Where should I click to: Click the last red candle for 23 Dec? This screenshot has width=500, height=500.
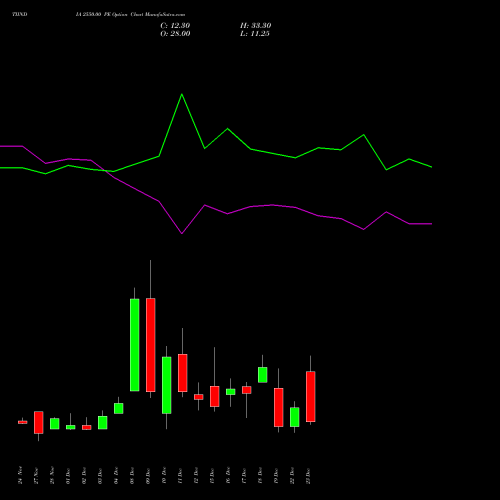[x=311, y=397]
